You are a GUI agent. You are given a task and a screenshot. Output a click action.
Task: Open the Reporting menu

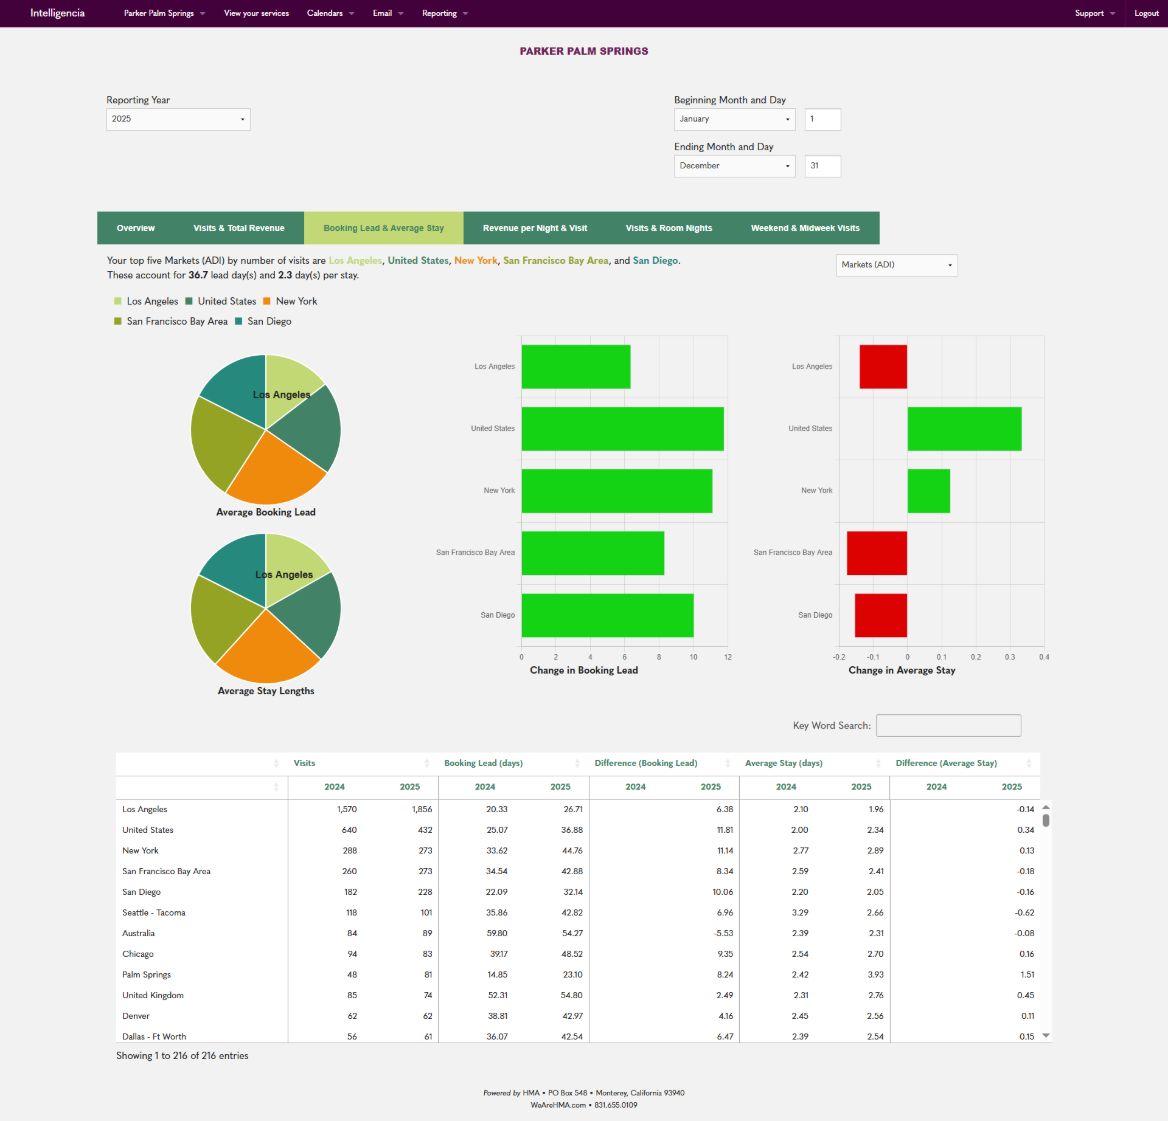(x=445, y=13)
